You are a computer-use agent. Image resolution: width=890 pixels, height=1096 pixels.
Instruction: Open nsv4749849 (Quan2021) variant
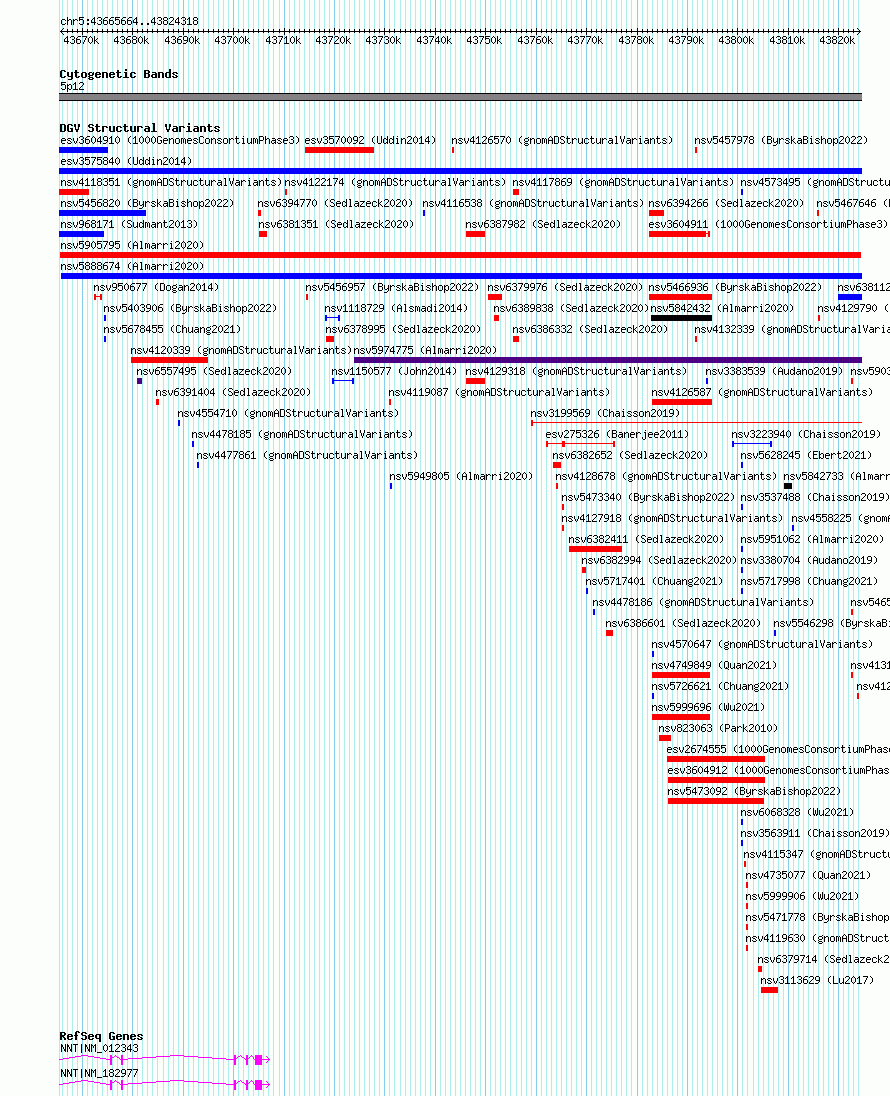[x=714, y=664]
